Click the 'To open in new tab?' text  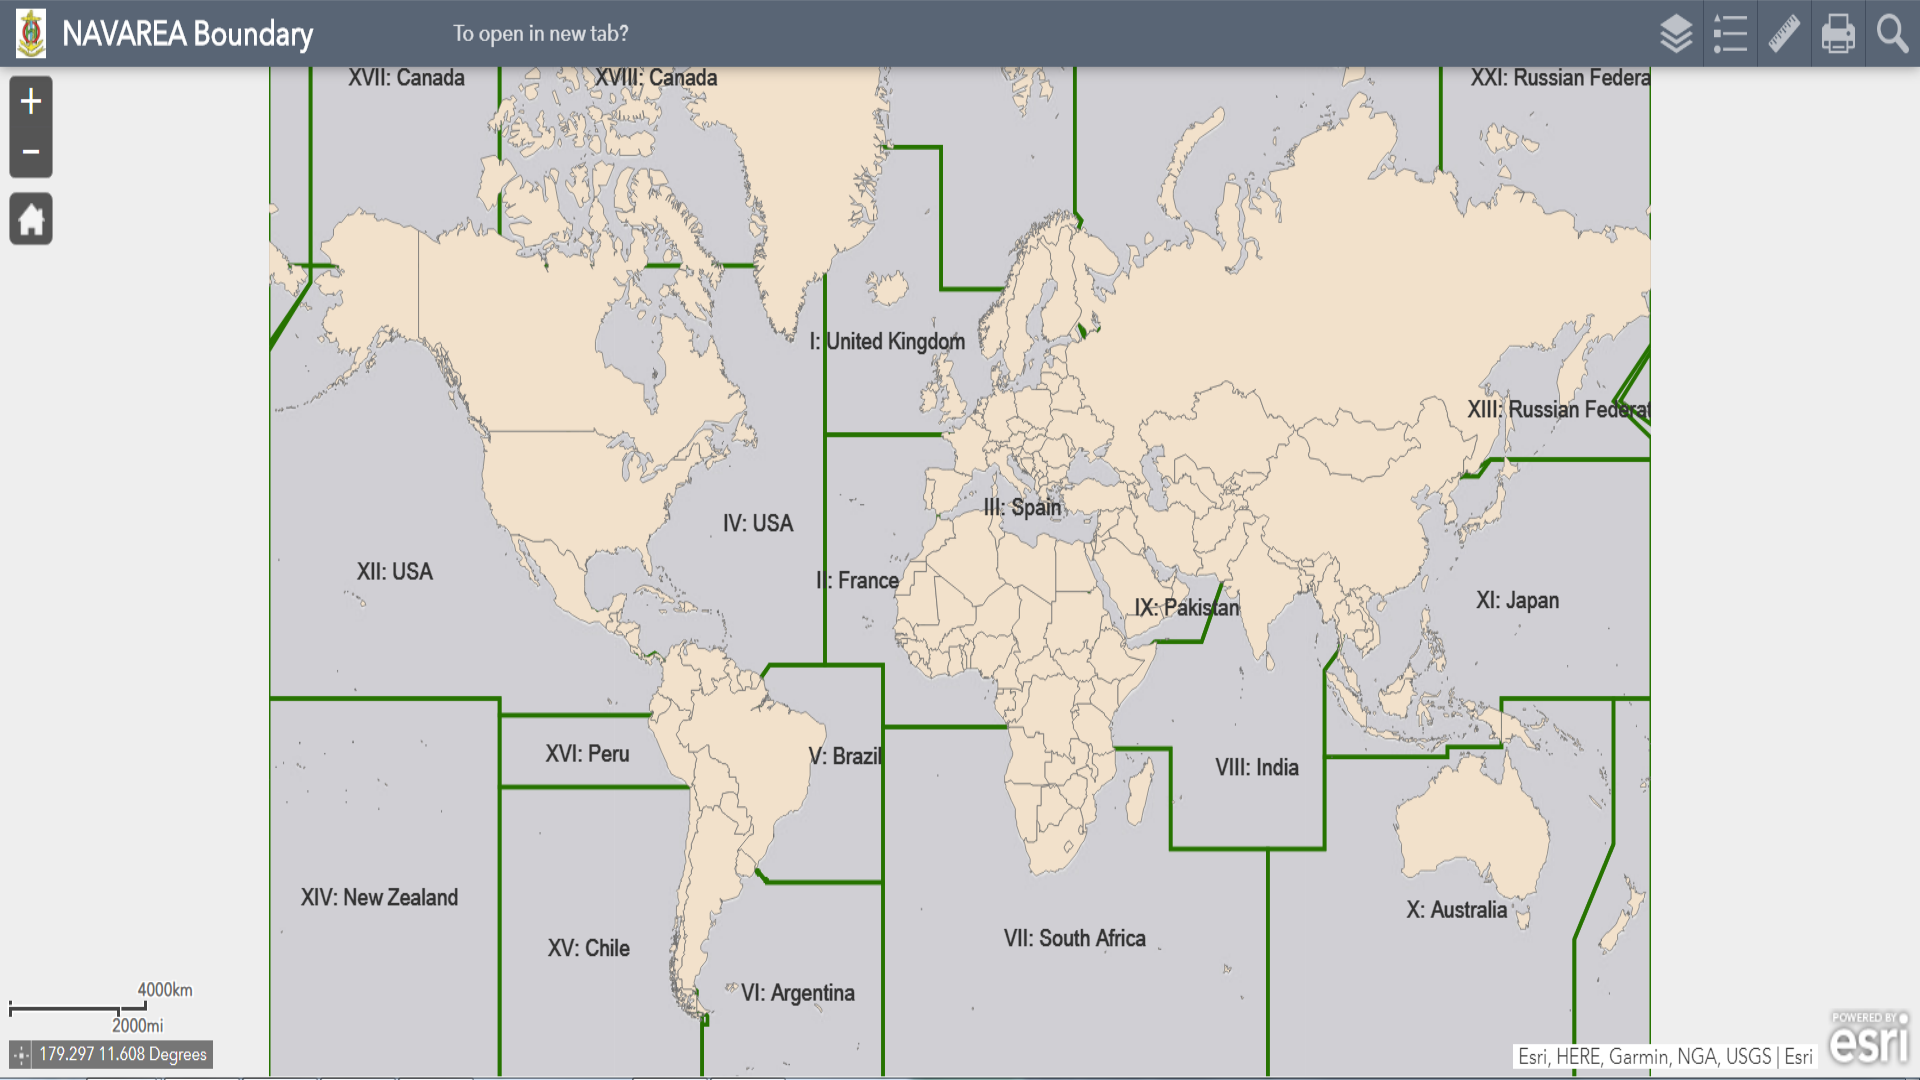coord(540,32)
